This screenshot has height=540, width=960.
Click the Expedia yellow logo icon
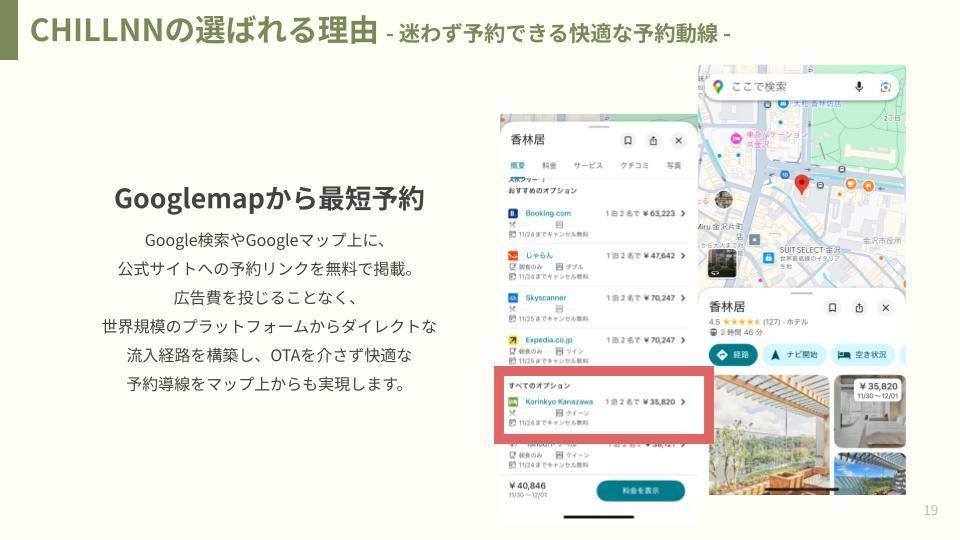click(x=513, y=340)
